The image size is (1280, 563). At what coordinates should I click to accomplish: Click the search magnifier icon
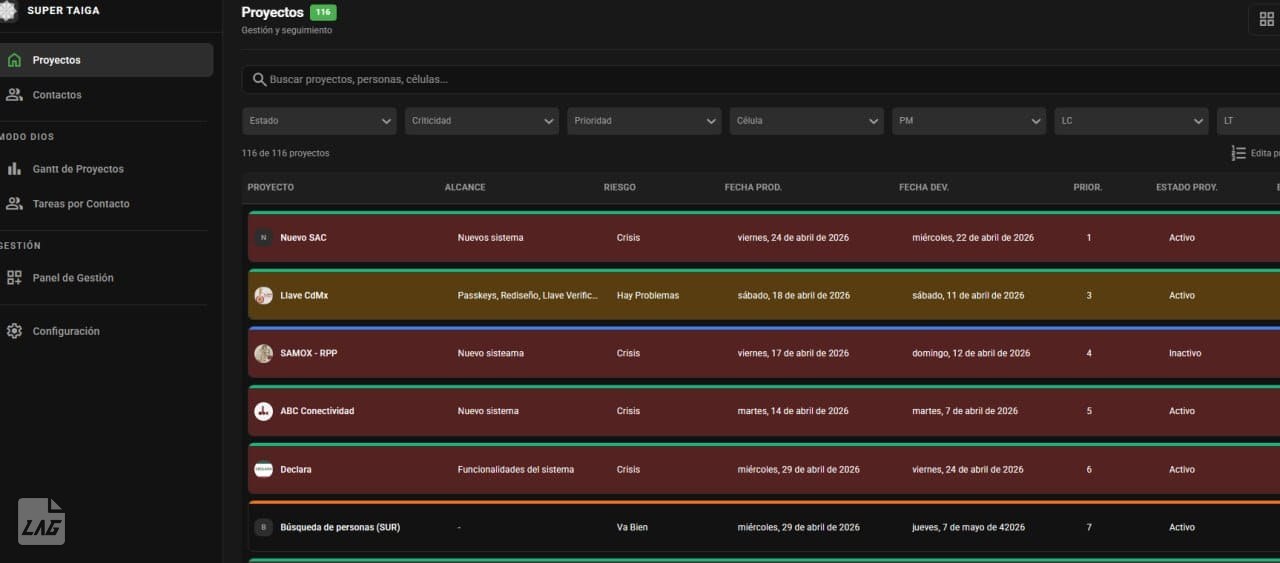coord(259,79)
